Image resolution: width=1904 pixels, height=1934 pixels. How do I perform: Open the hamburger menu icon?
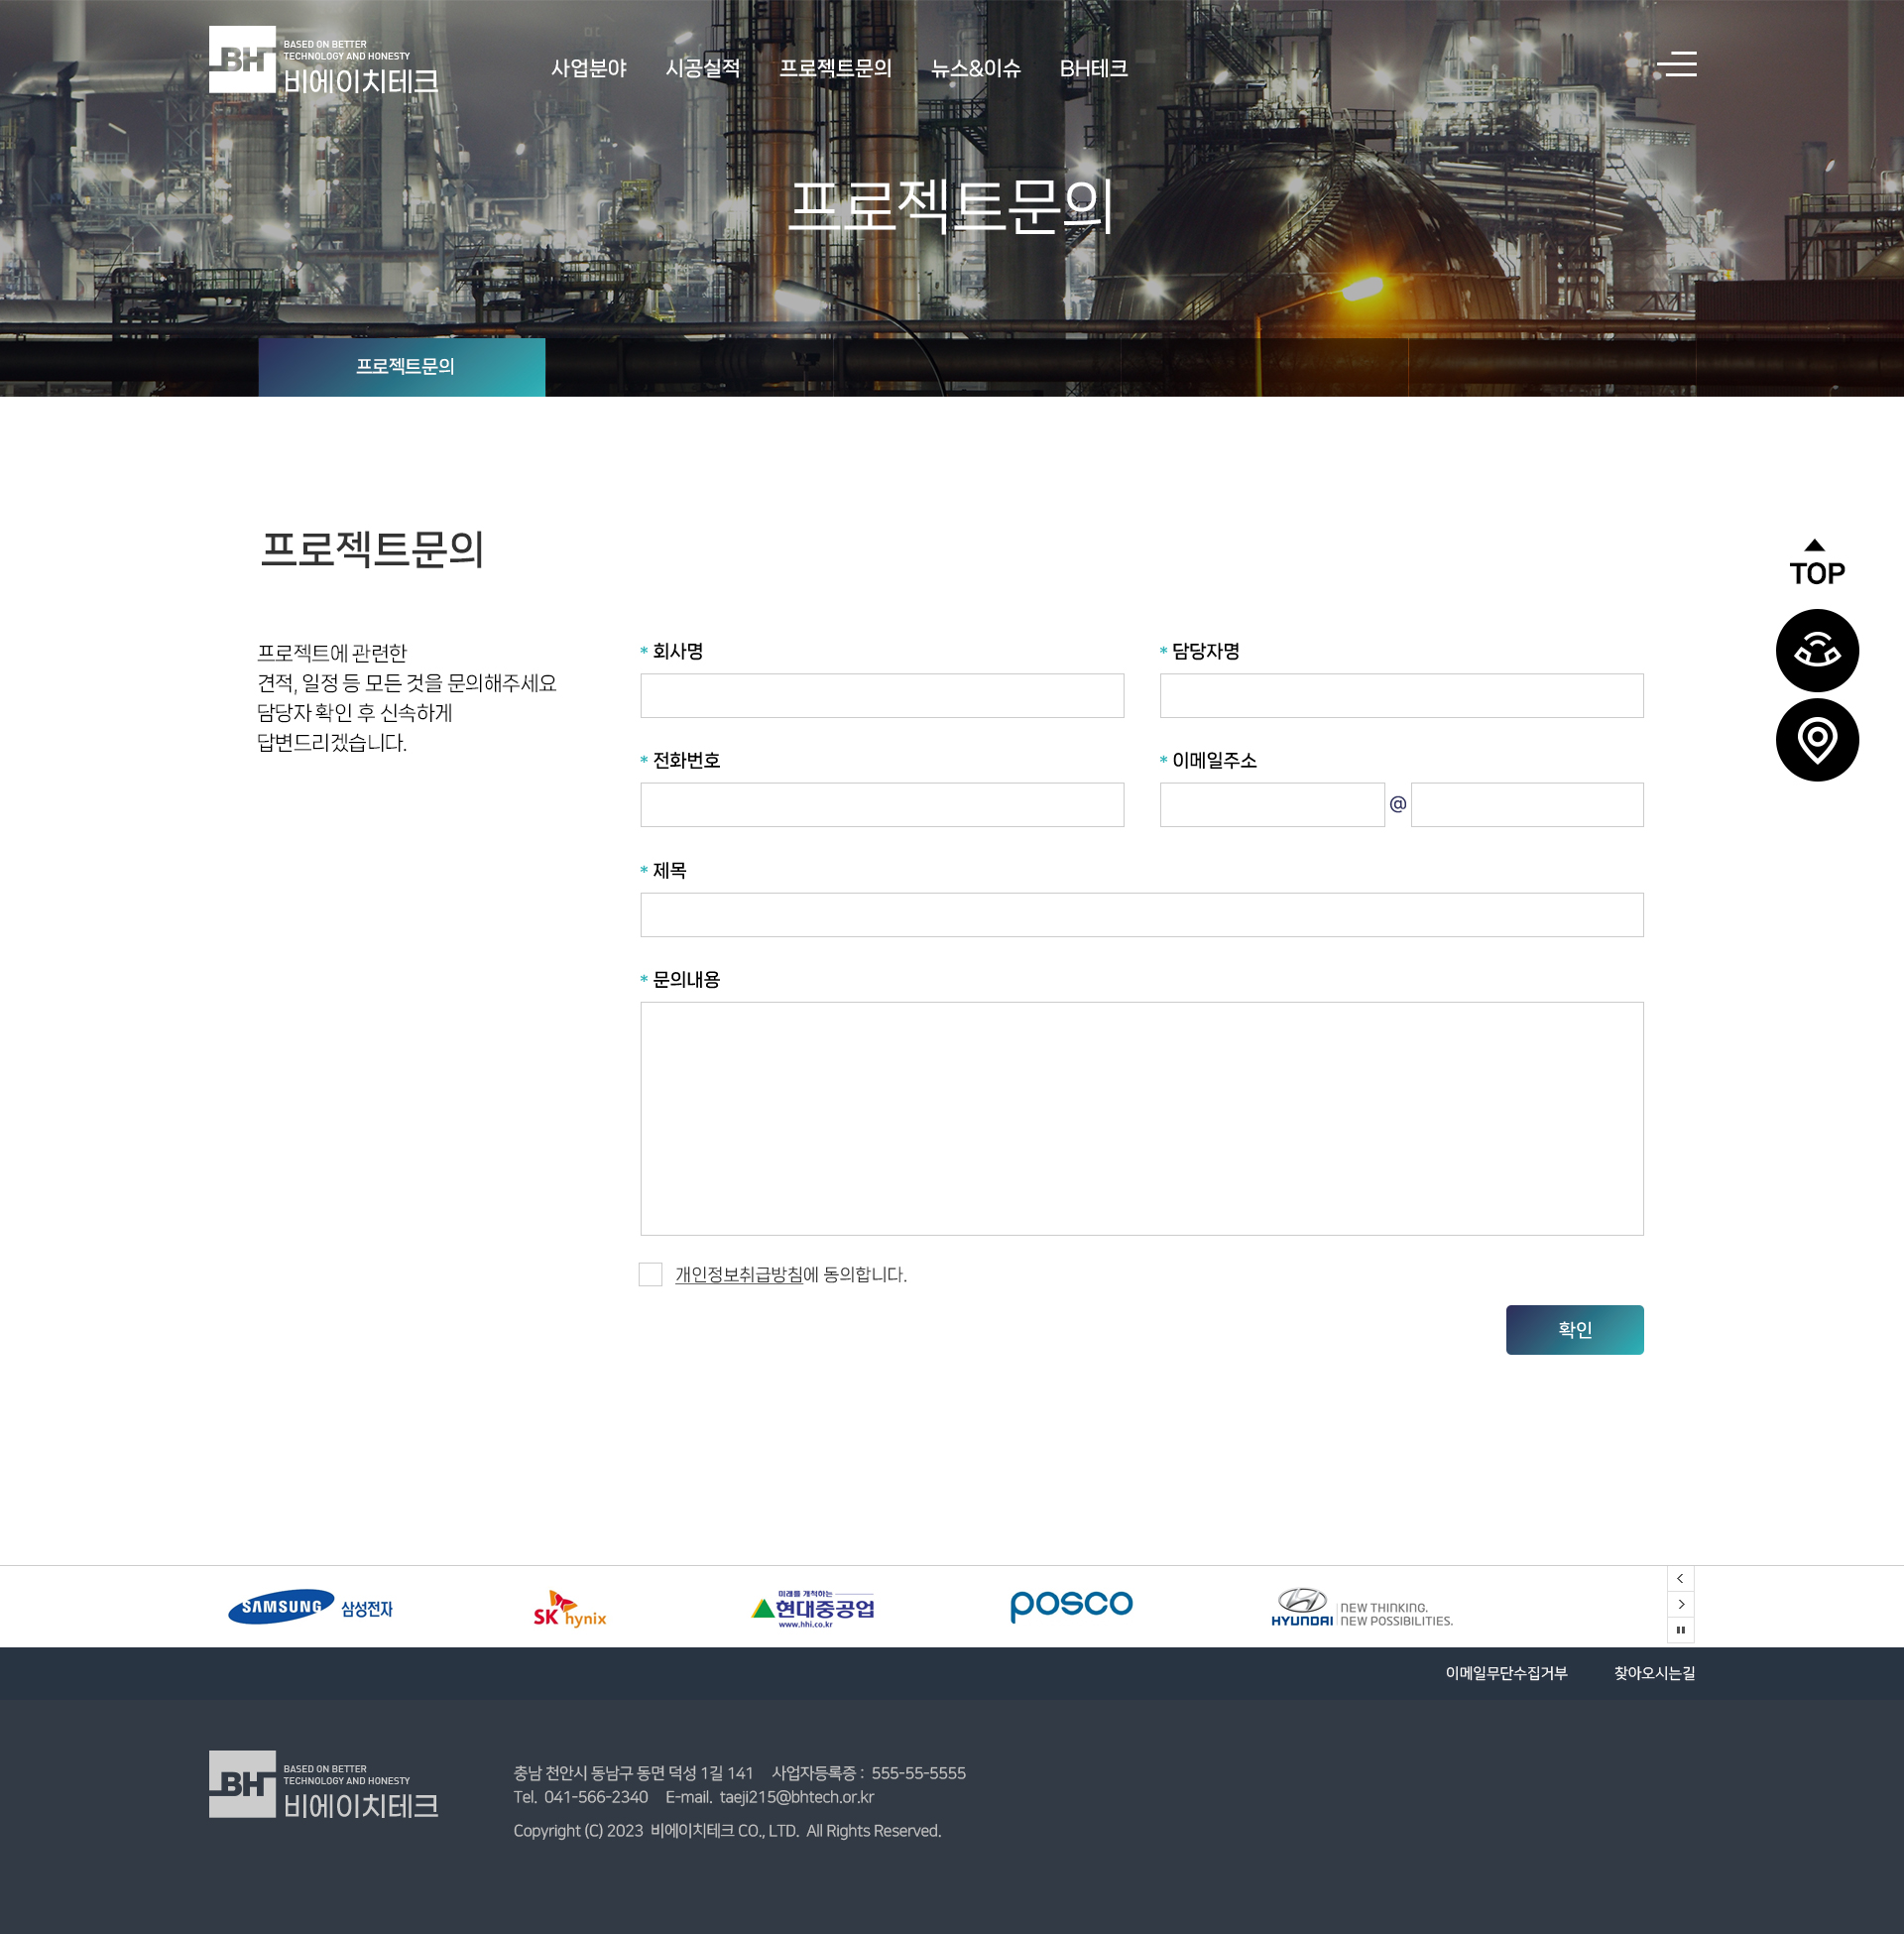[x=1677, y=64]
